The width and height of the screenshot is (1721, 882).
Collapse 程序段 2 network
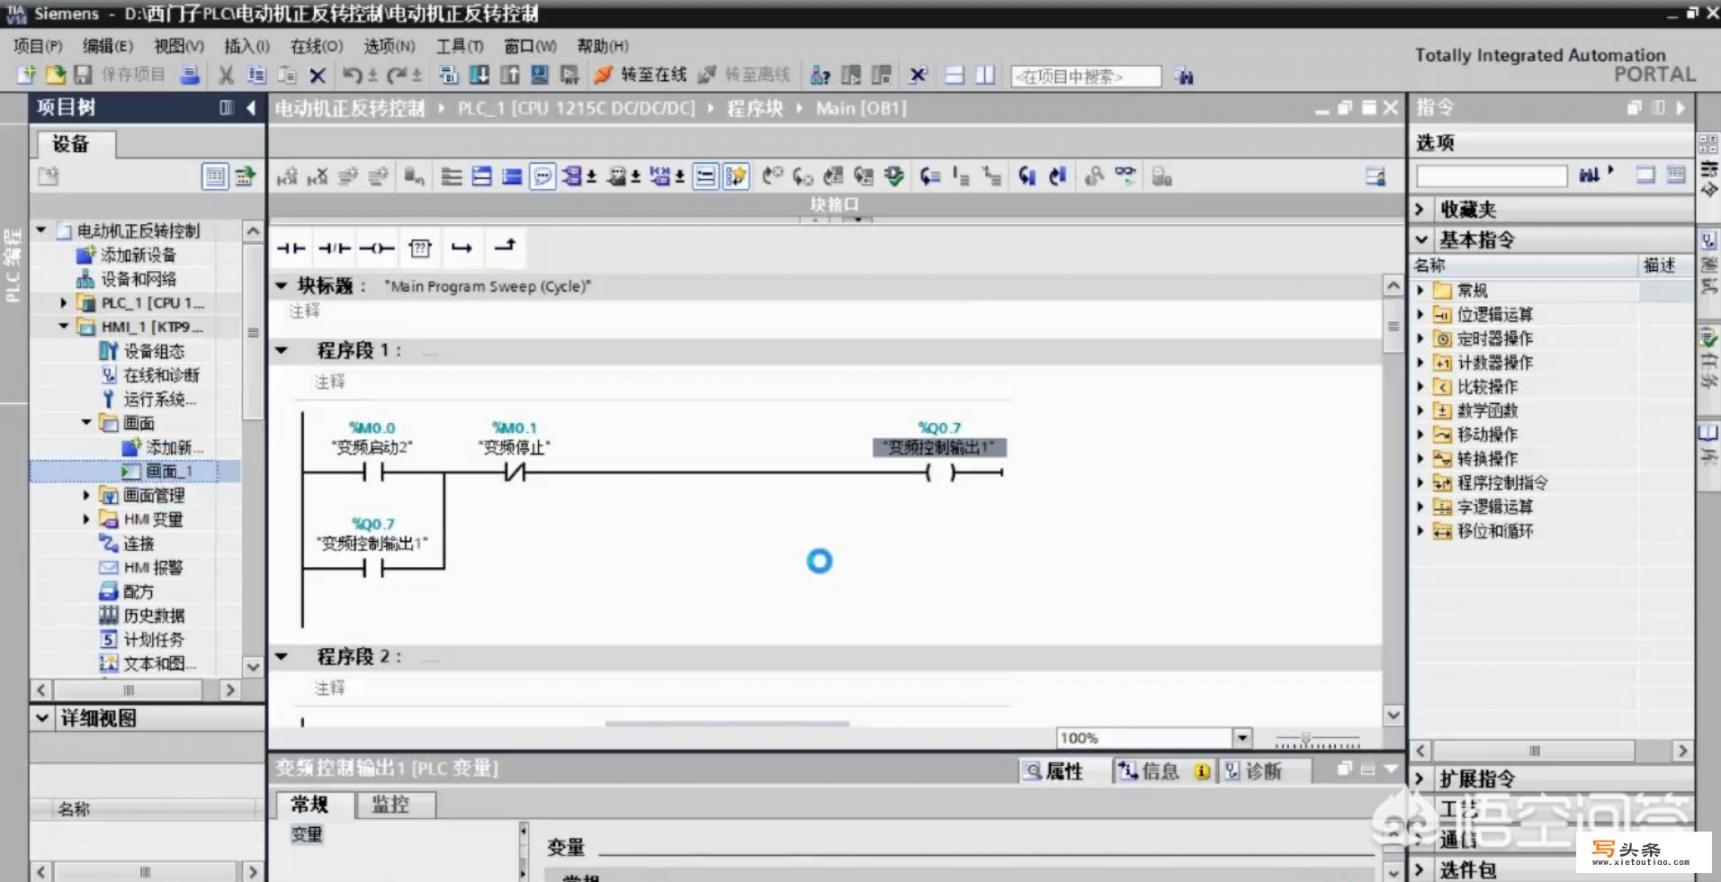(282, 656)
